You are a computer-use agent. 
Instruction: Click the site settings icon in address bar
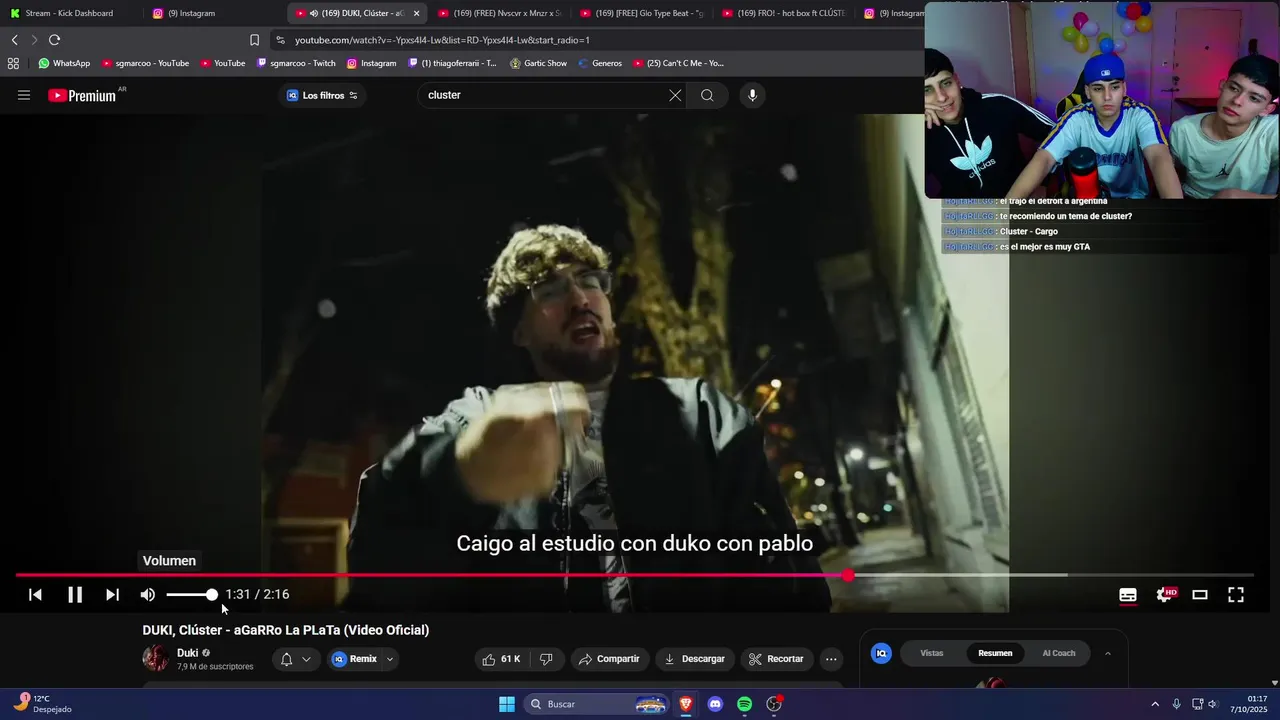pyautogui.click(x=280, y=40)
